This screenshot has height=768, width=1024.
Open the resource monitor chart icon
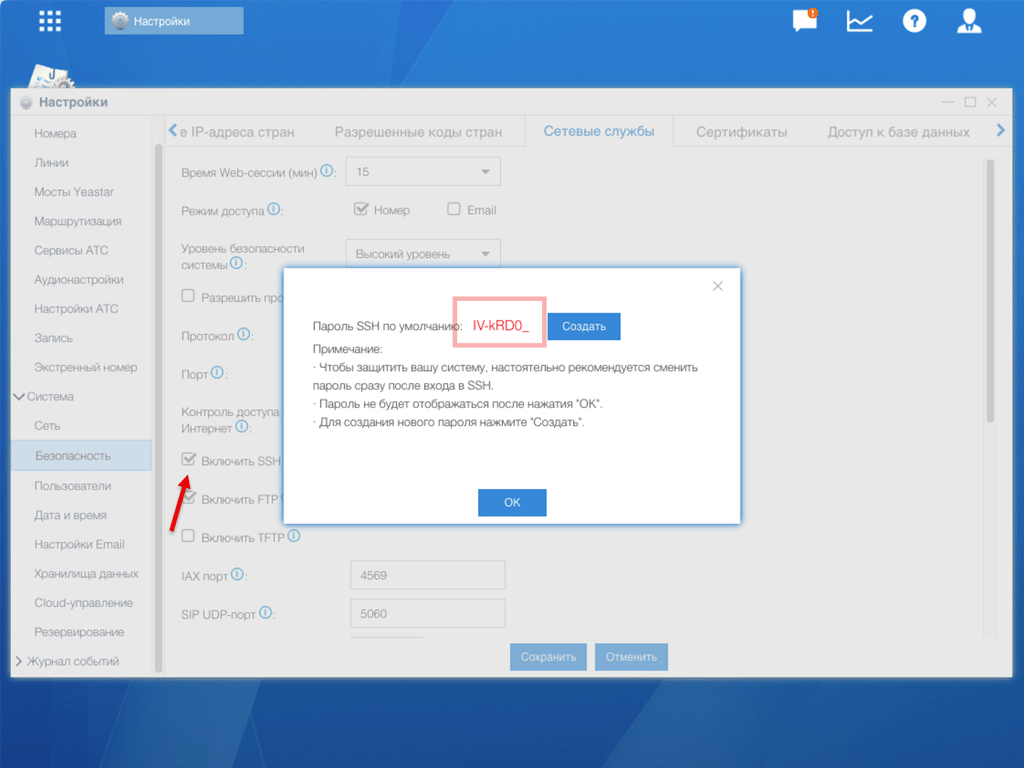[859, 20]
